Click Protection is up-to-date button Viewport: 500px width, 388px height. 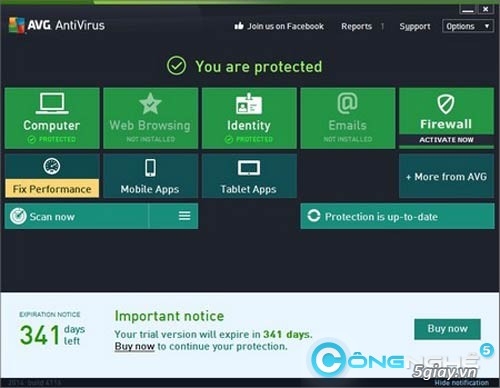397,216
